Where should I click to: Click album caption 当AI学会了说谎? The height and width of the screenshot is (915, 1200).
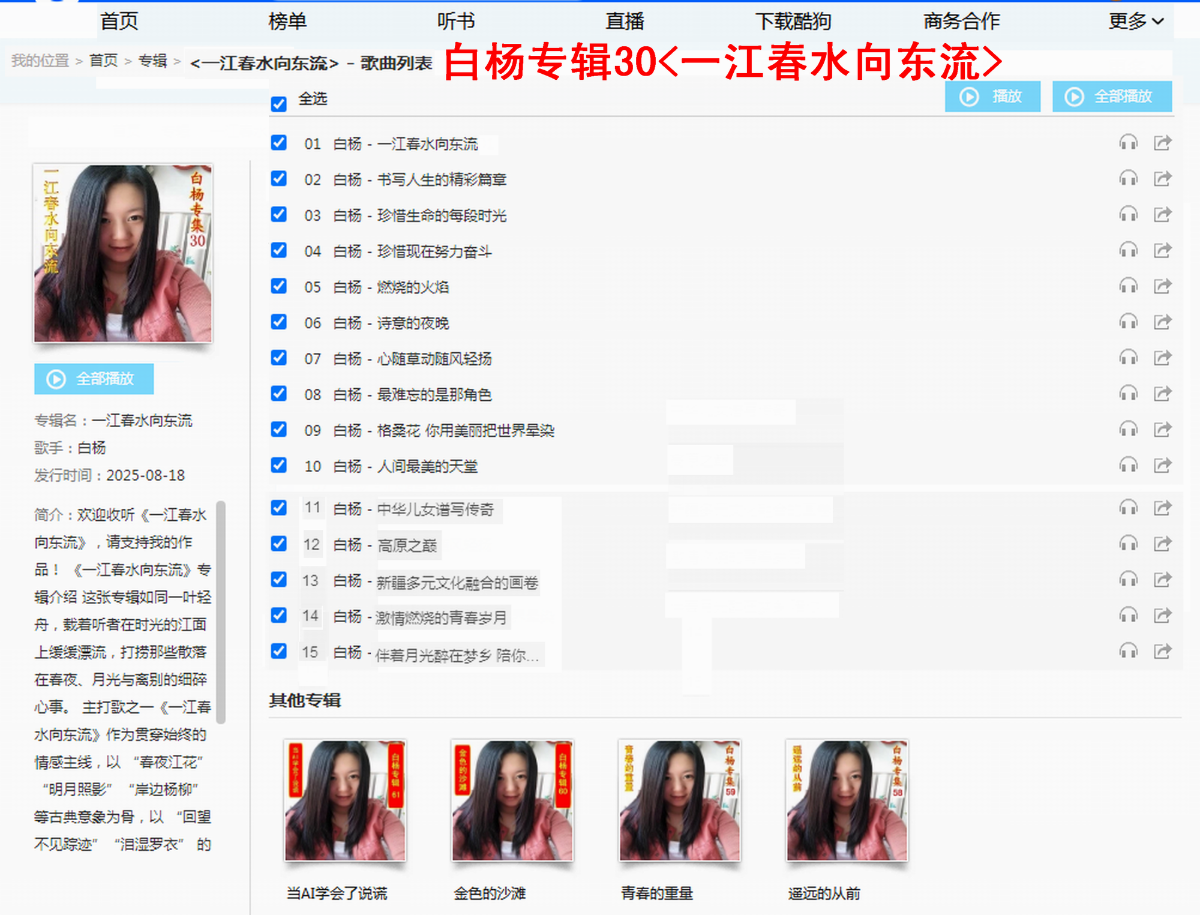click(x=337, y=894)
